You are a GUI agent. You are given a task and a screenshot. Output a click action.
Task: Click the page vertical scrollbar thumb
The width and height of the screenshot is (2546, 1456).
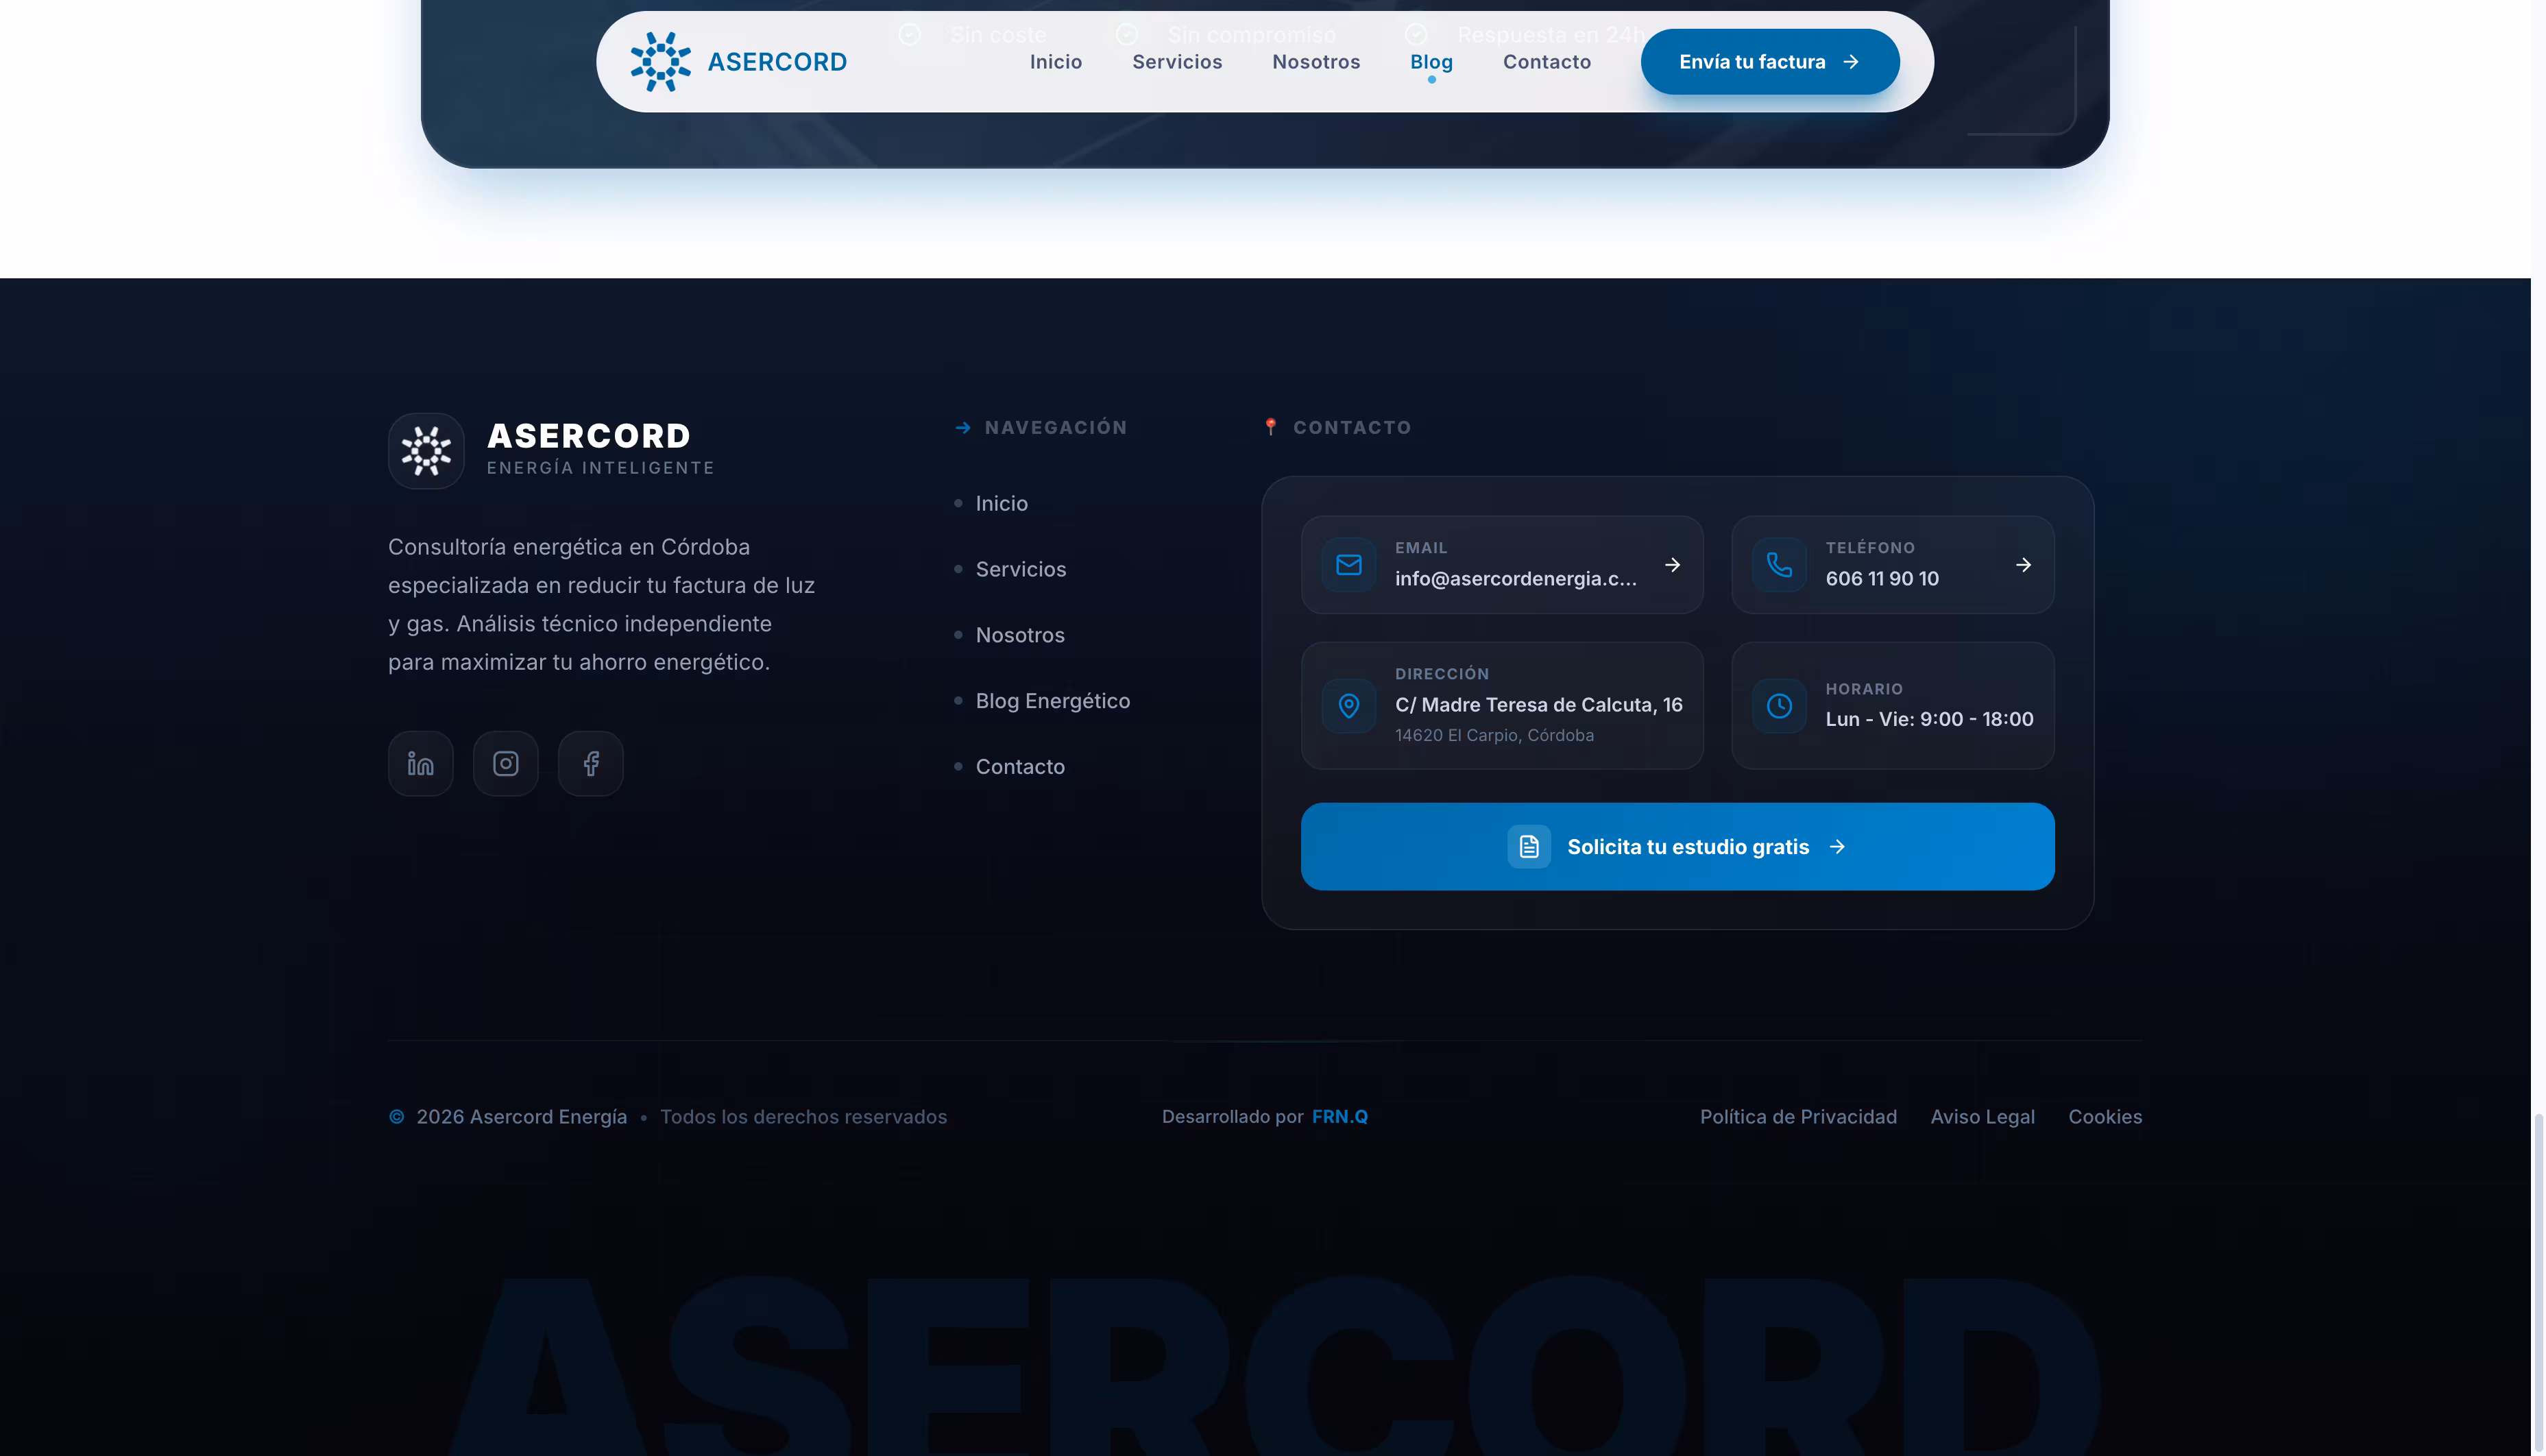[2537, 1283]
